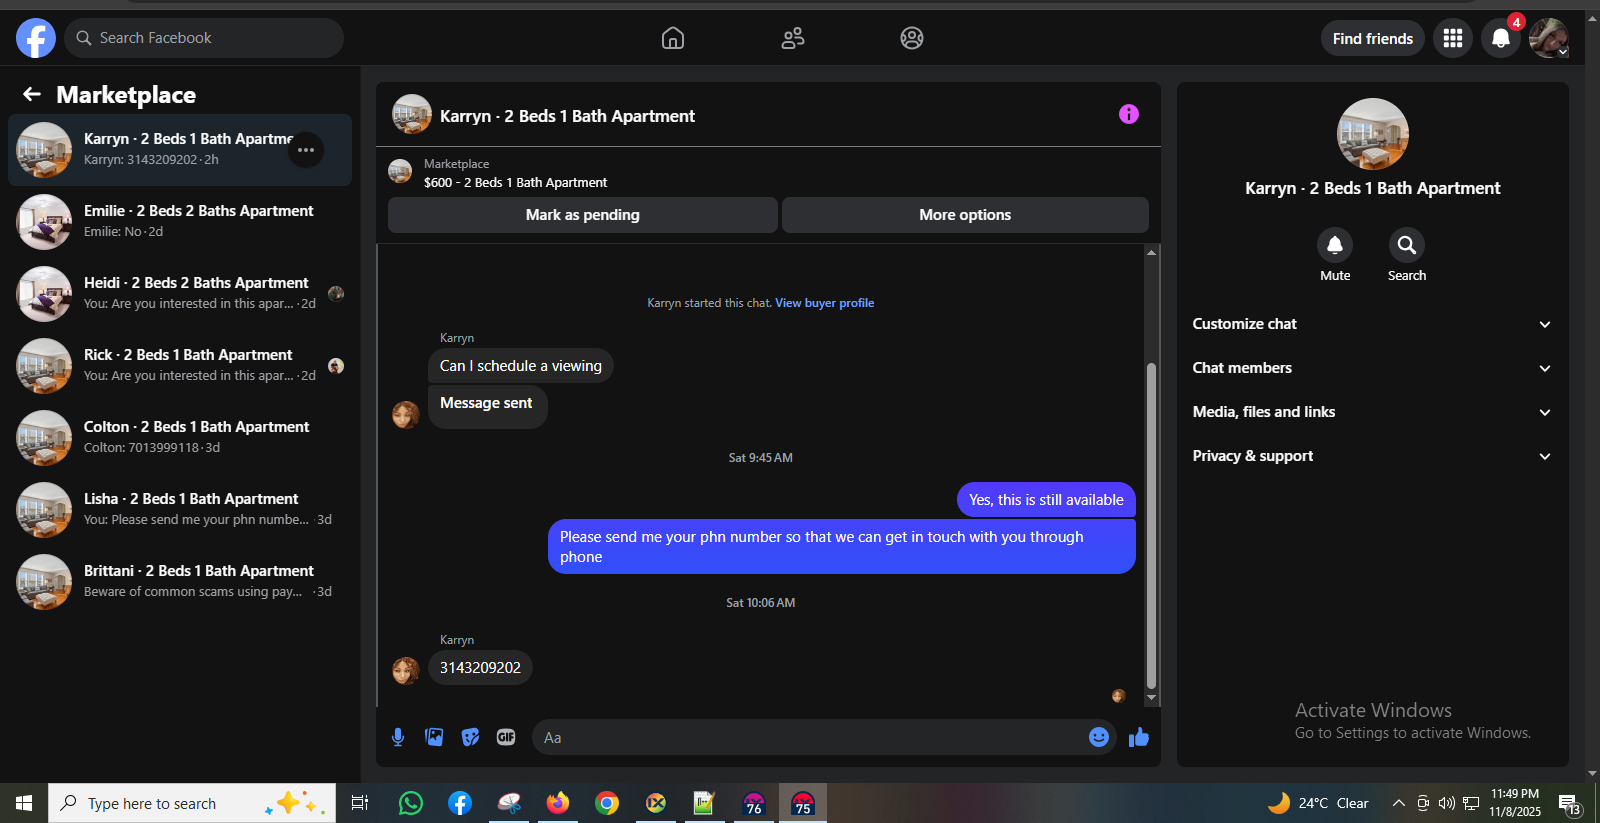The width and height of the screenshot is (1600, 823).
Task: Open Brittani's 2 Beds 1 Bath chat
Action: (180, 582)
